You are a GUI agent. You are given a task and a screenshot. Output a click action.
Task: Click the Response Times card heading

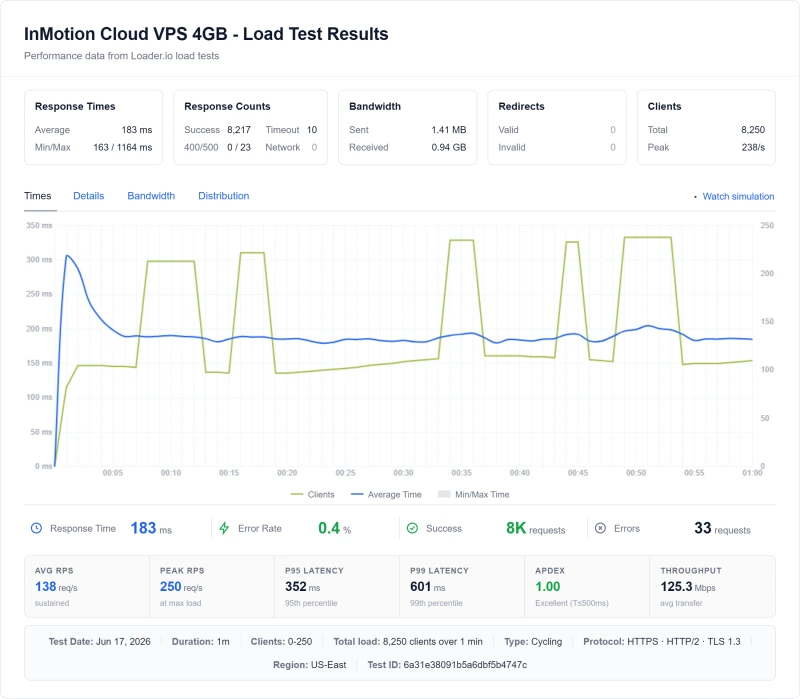click(x=75, y=106)
